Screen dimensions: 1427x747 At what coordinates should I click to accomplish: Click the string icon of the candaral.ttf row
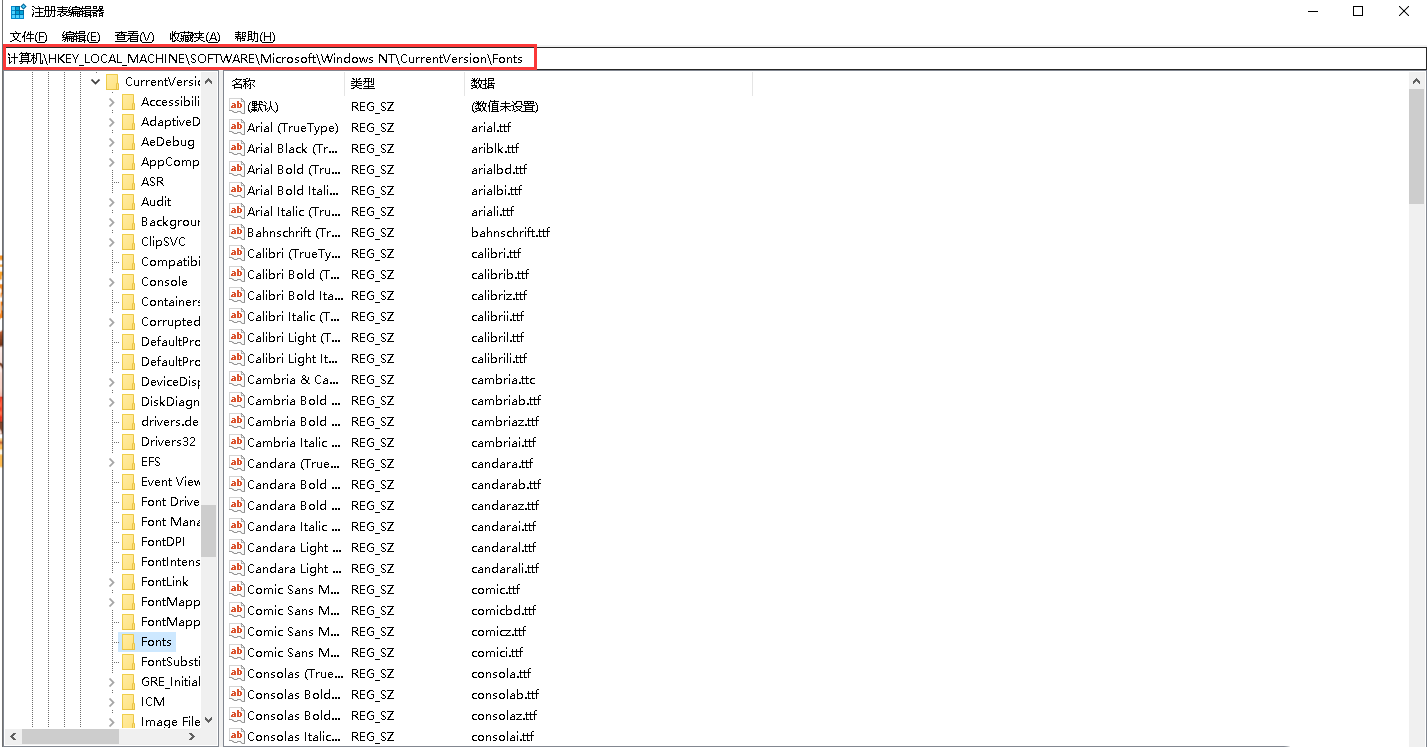(237, 547)
